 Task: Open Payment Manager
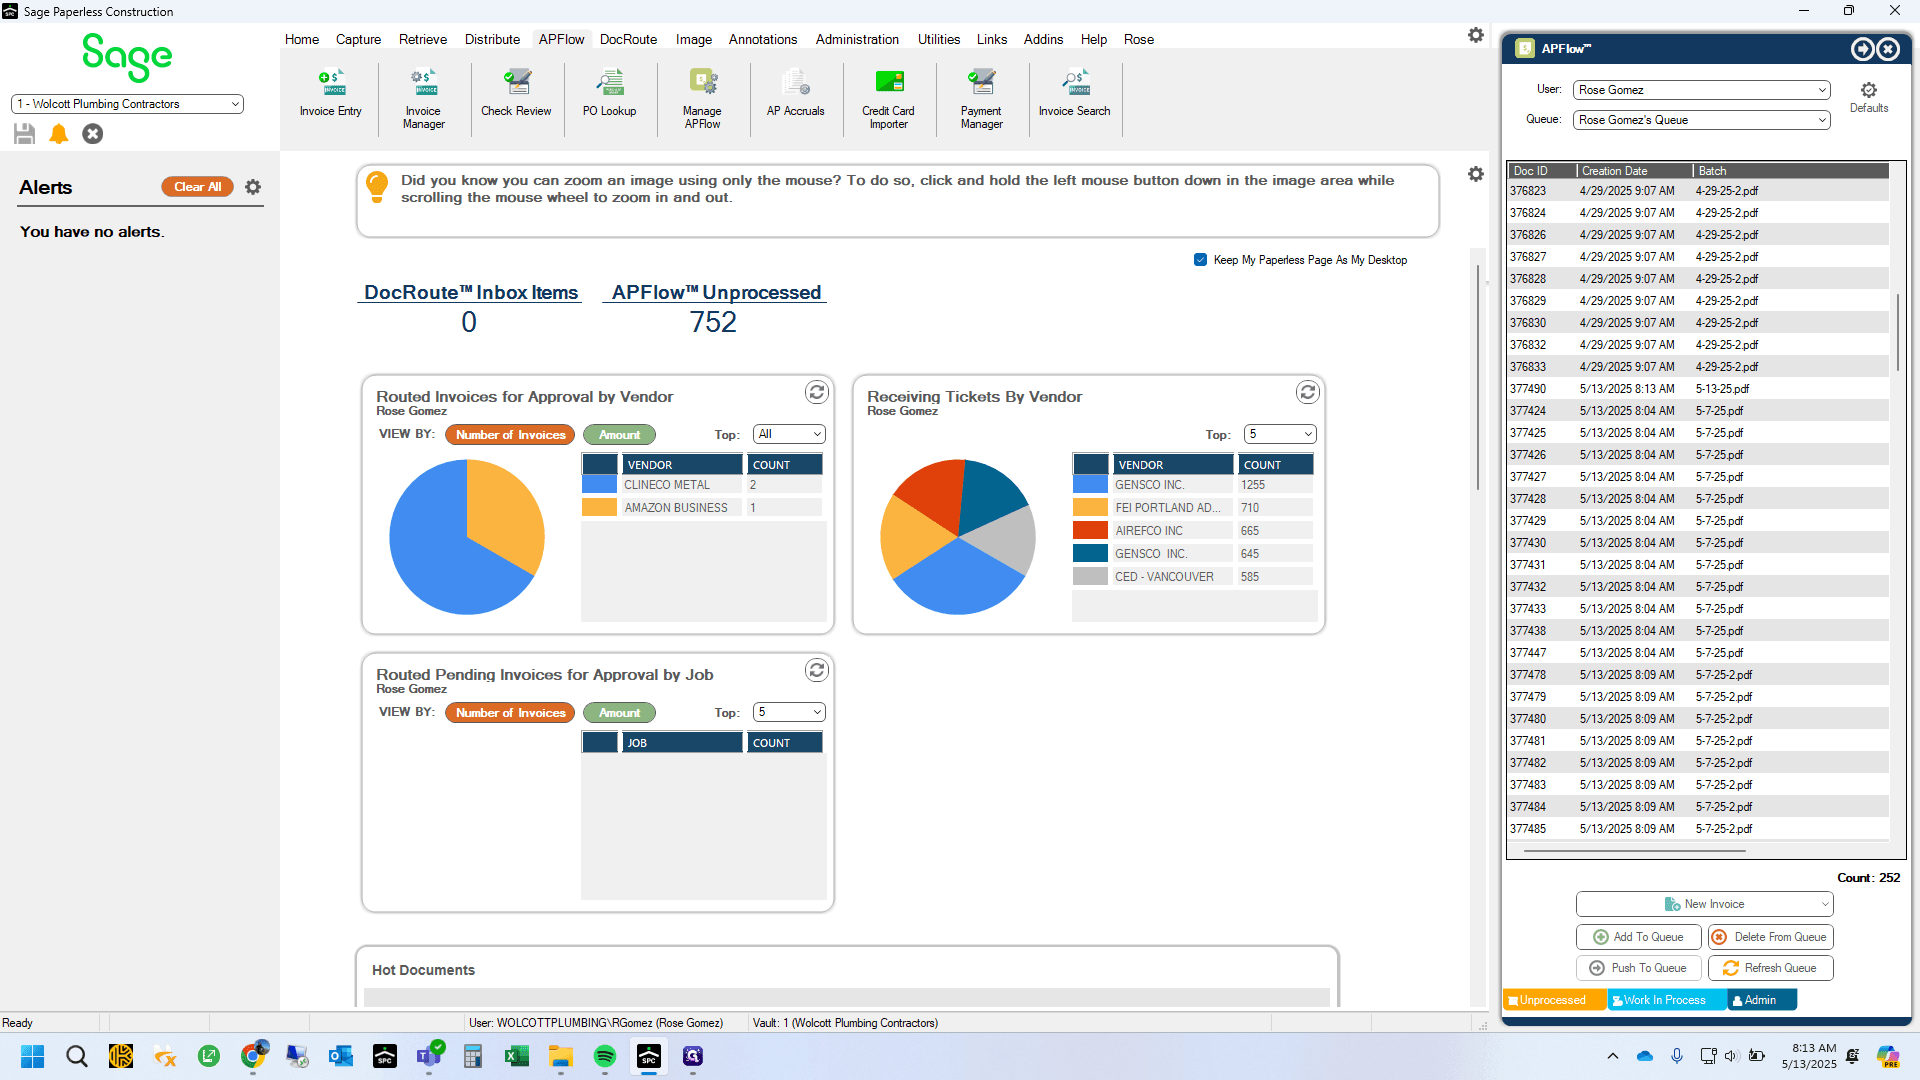click(981, 99)
